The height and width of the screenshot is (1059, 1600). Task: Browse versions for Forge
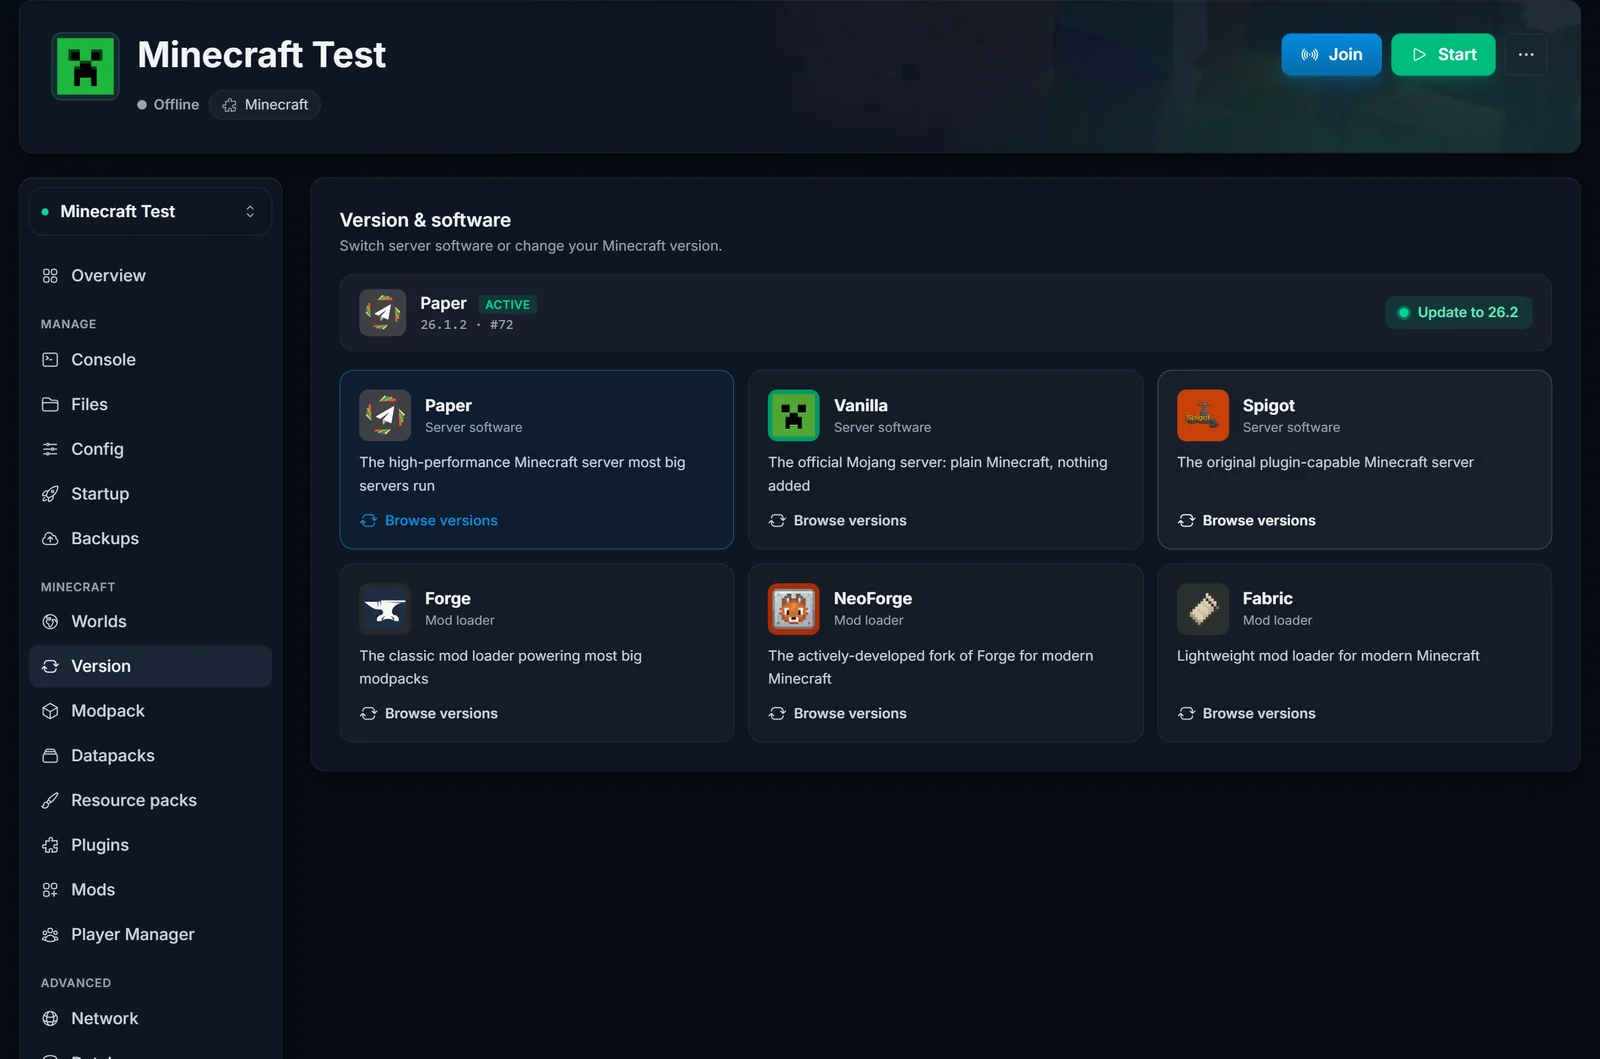coord(429,714)
